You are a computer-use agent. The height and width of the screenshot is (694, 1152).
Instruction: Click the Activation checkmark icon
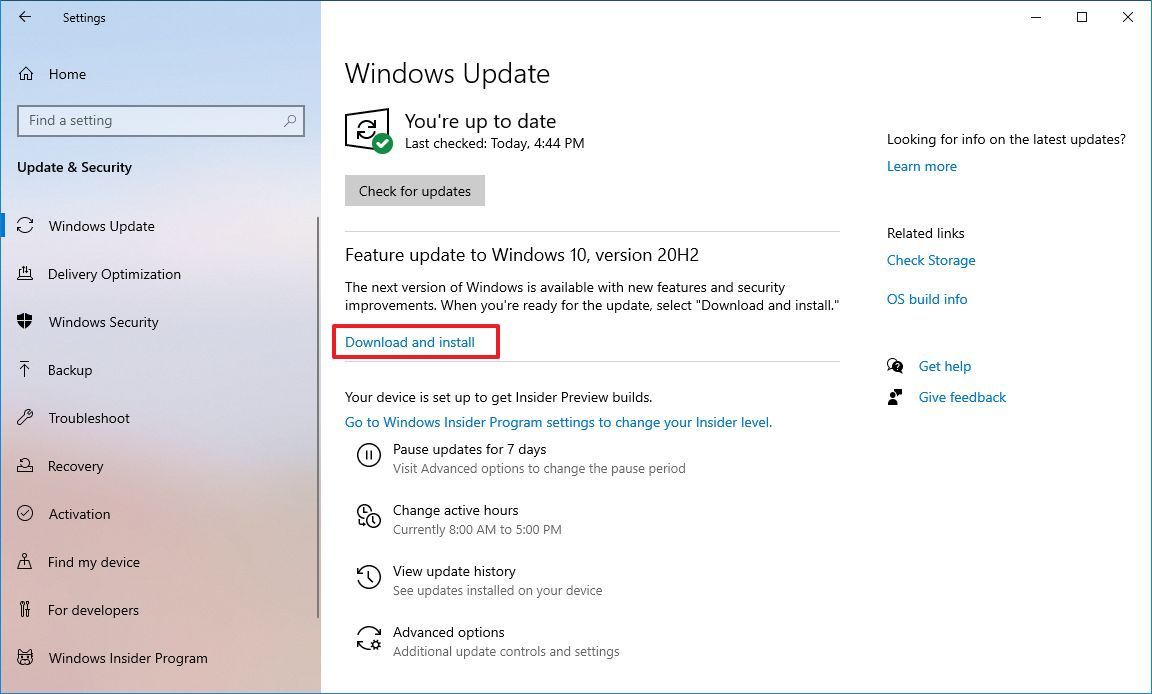pyautogui.click(x=24, y=514)
